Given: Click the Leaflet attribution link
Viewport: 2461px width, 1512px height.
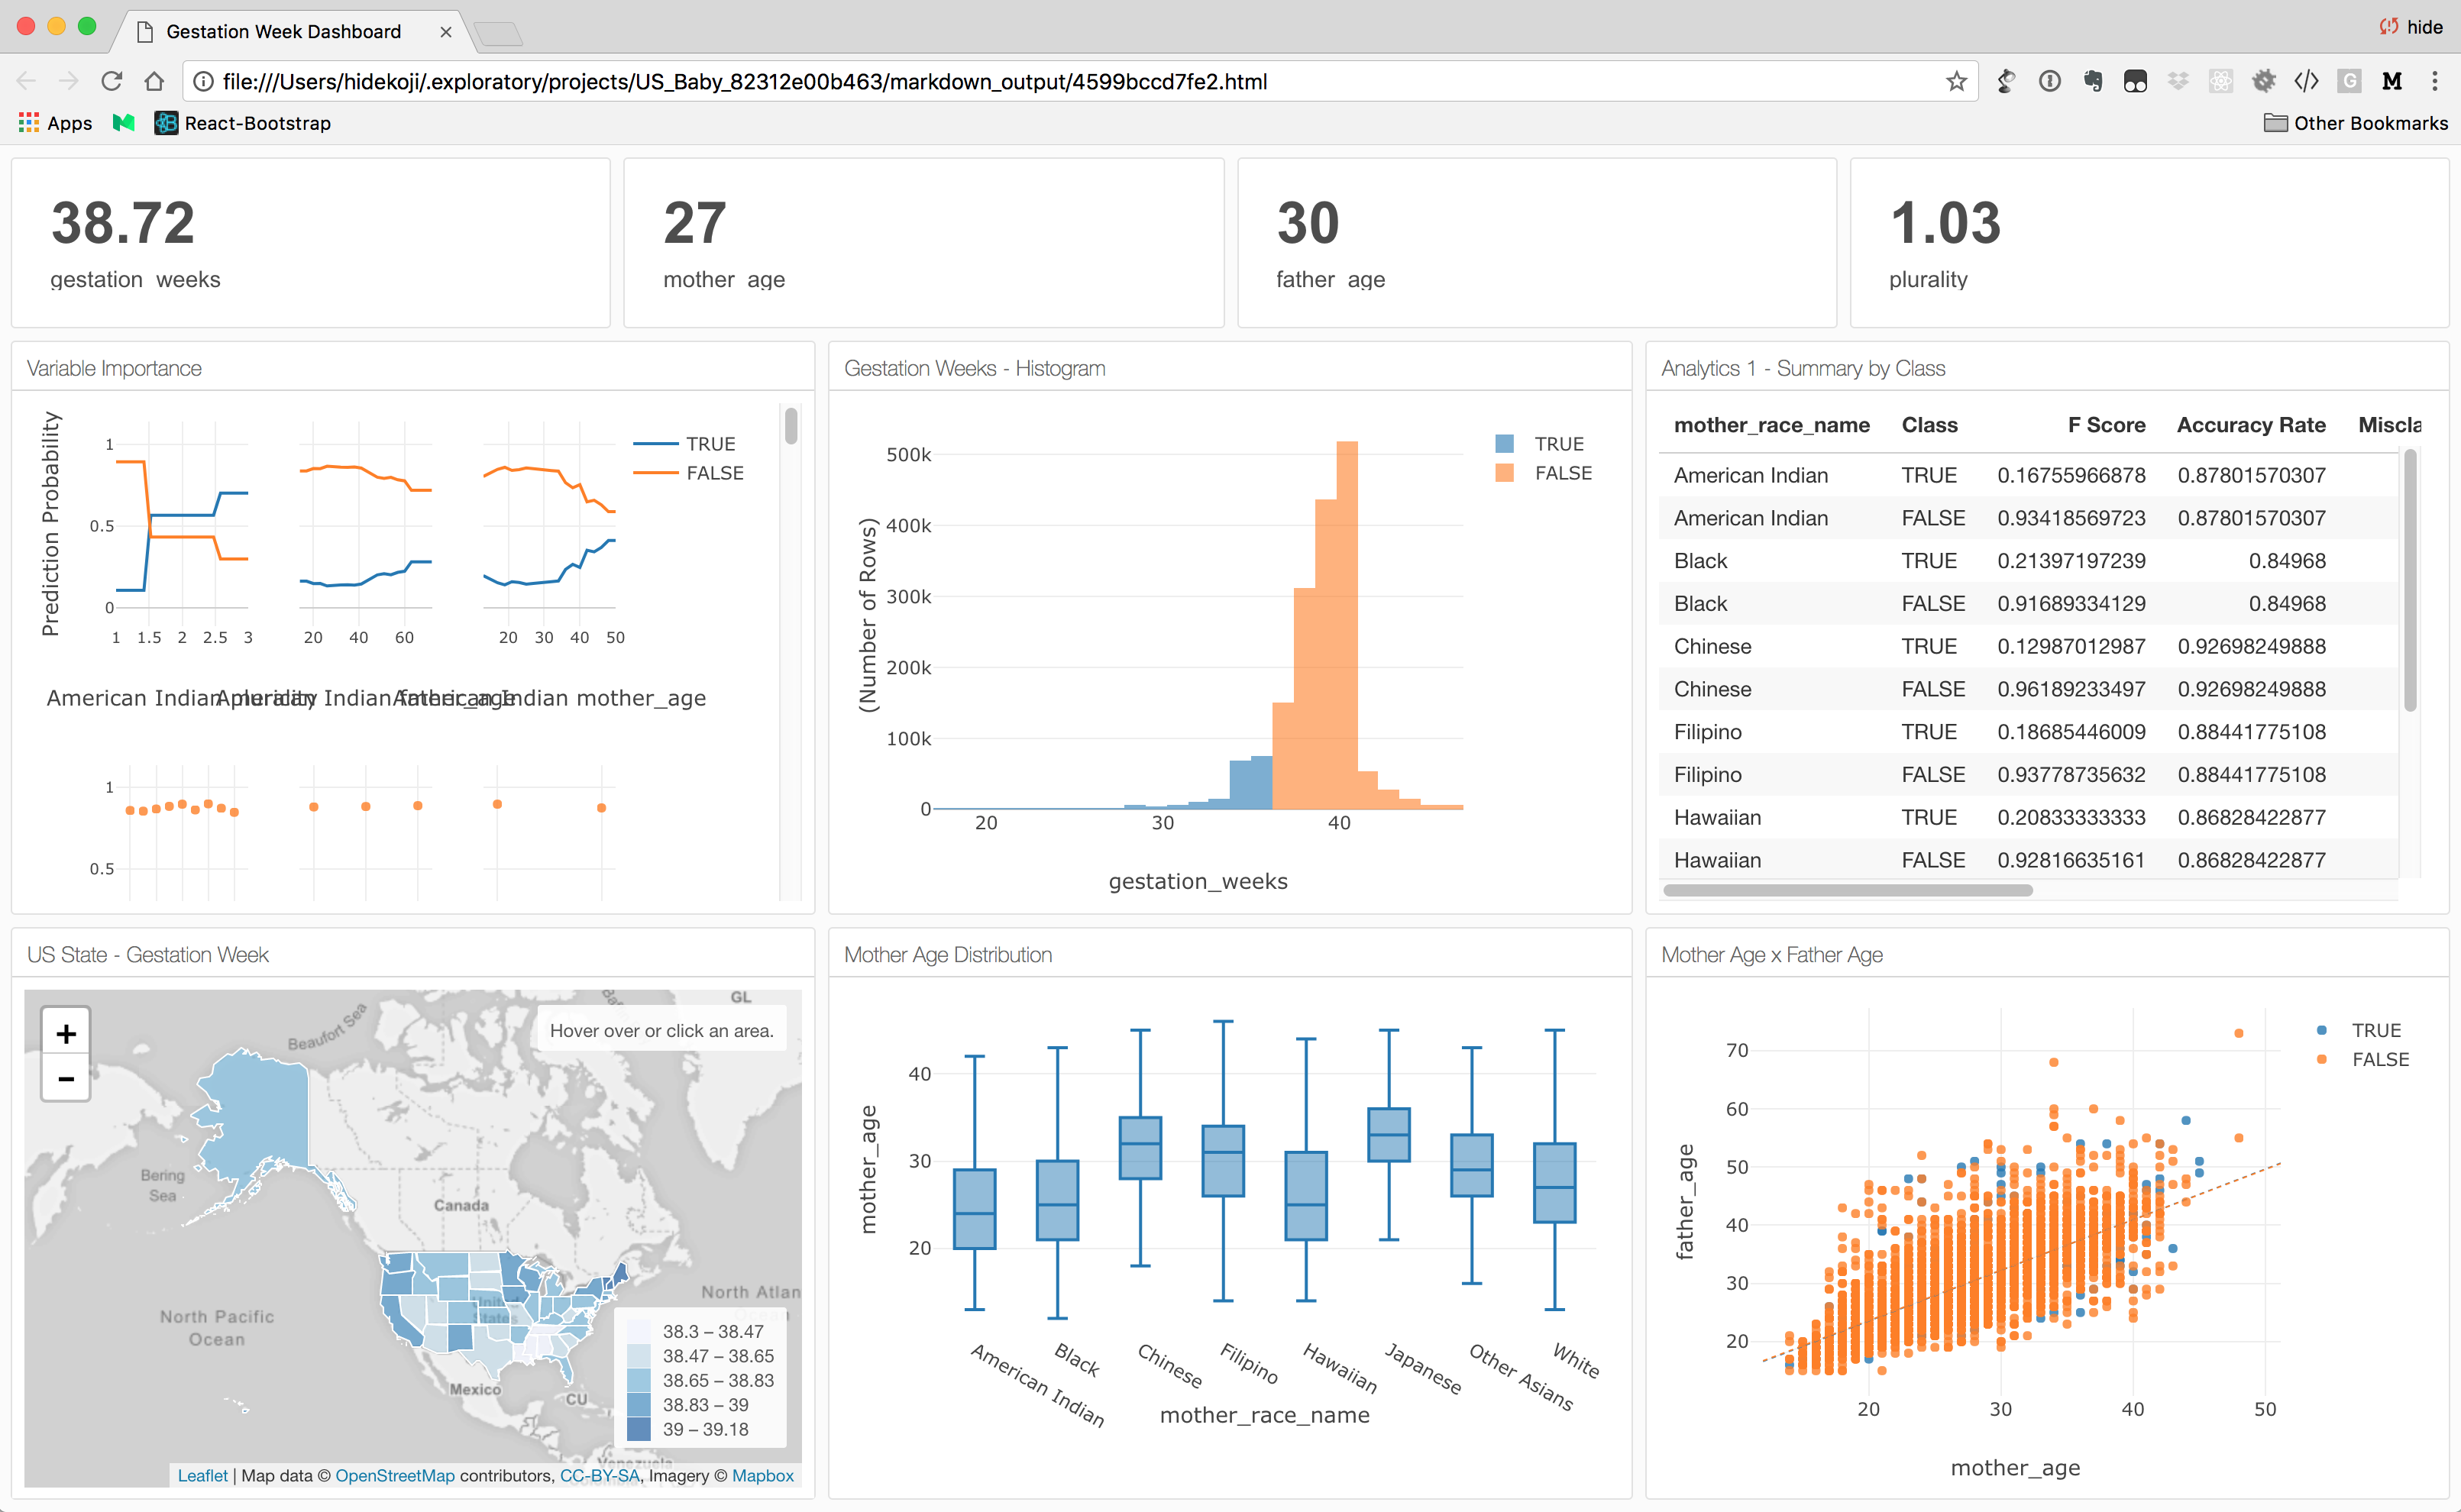Looking at the screenshot, I should click(x=203, y=1475).
